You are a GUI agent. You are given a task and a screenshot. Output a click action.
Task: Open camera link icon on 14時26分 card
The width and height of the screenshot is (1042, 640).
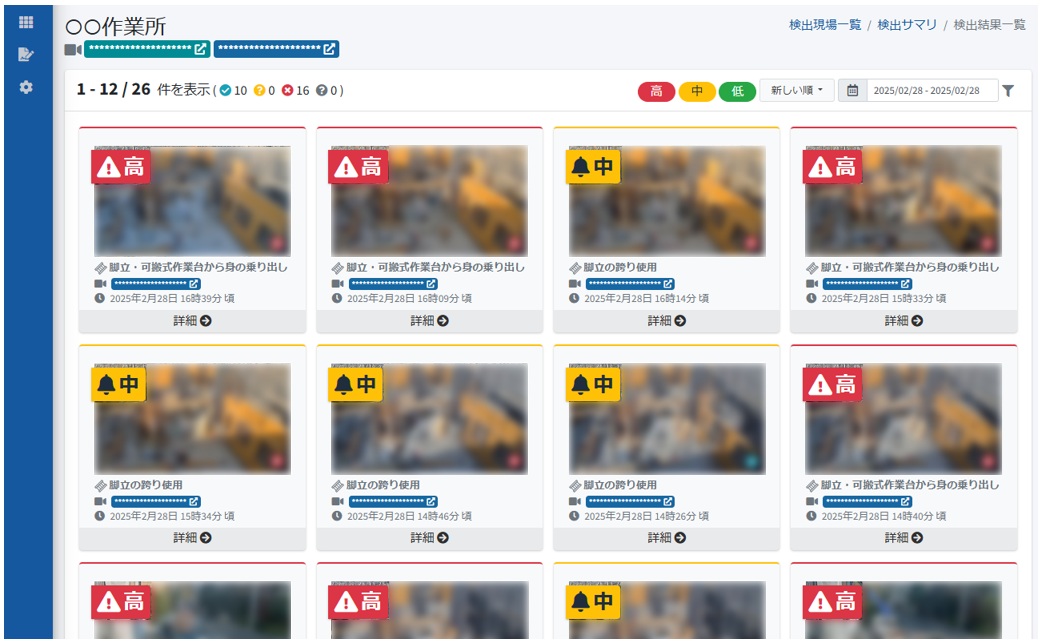[668, 502]
